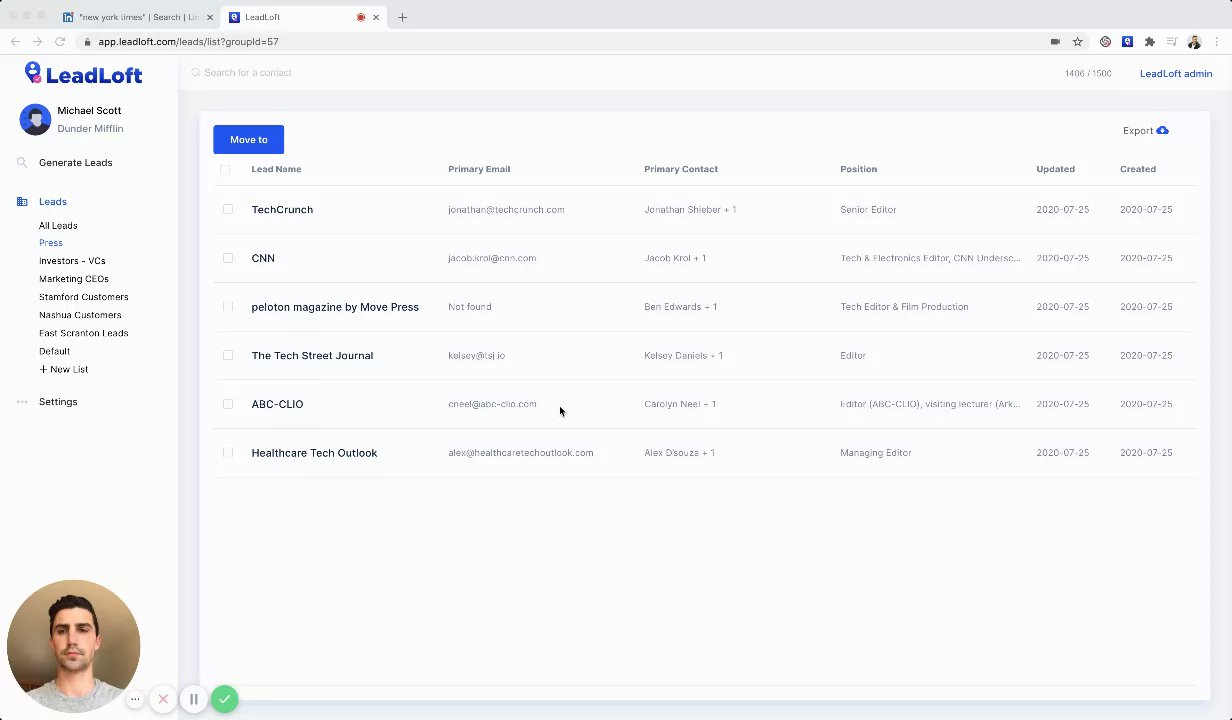The height and width of the screenshot is (720, 1232).
Task: Open the CNN lead
Action: pos(263,258)
